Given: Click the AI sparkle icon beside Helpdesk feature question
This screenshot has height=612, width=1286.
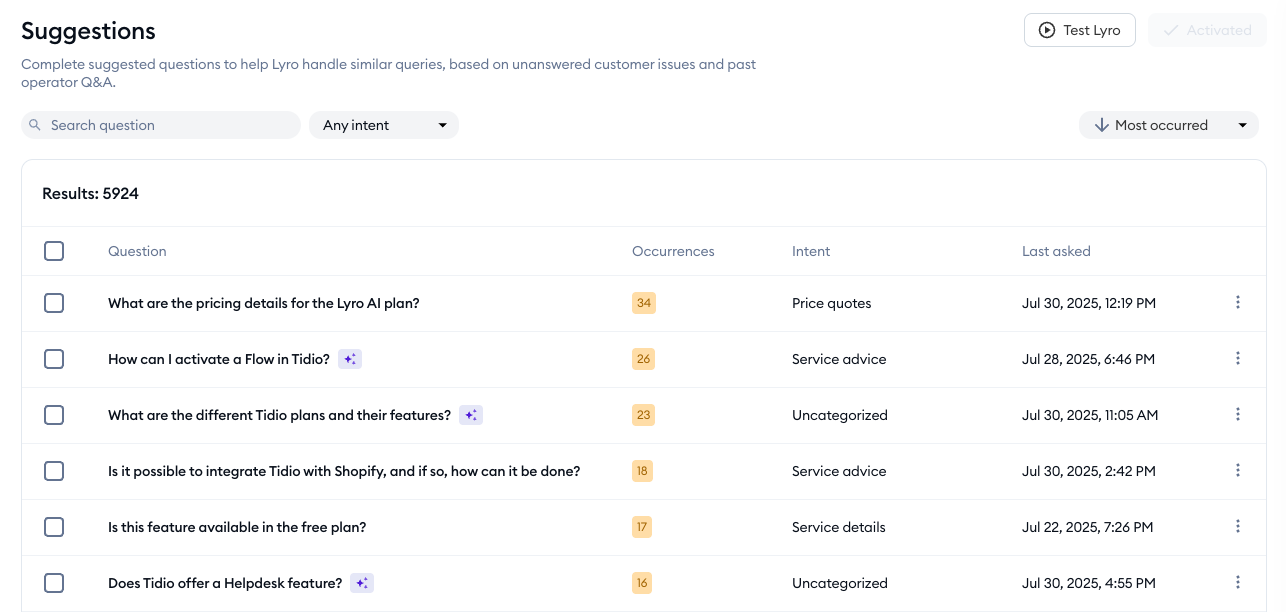Looking at the screenshot, I should tap(362, 583).
